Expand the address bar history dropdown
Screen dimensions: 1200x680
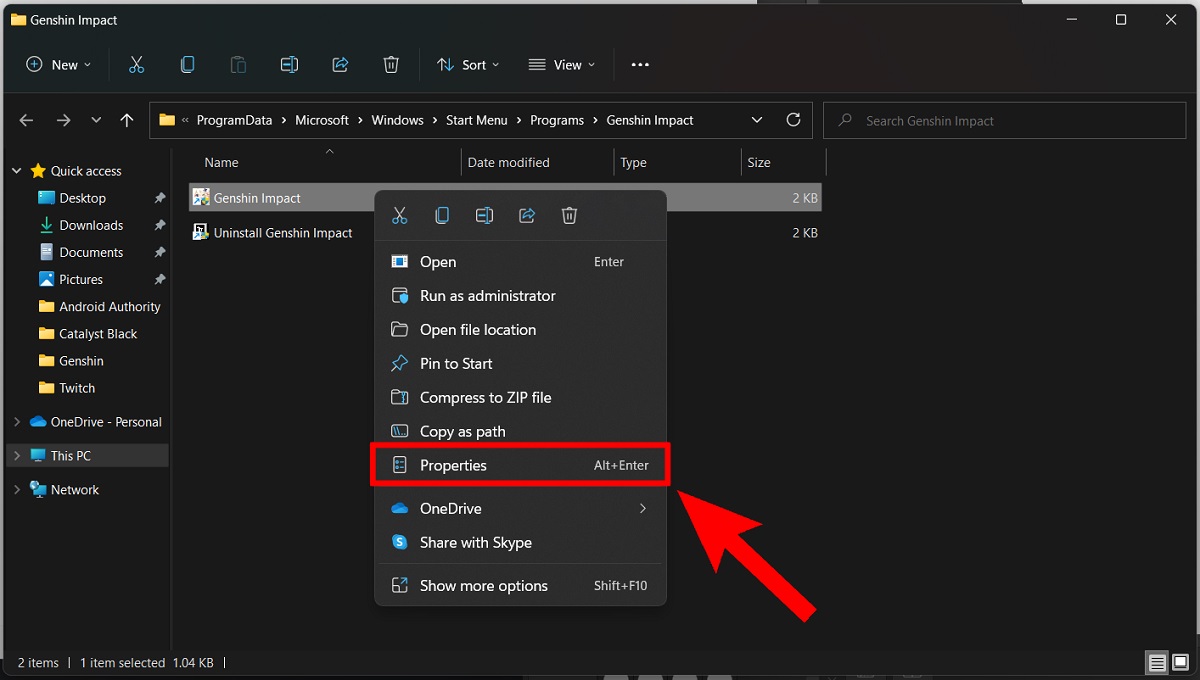pyautogui.click(x=757, y=120)
